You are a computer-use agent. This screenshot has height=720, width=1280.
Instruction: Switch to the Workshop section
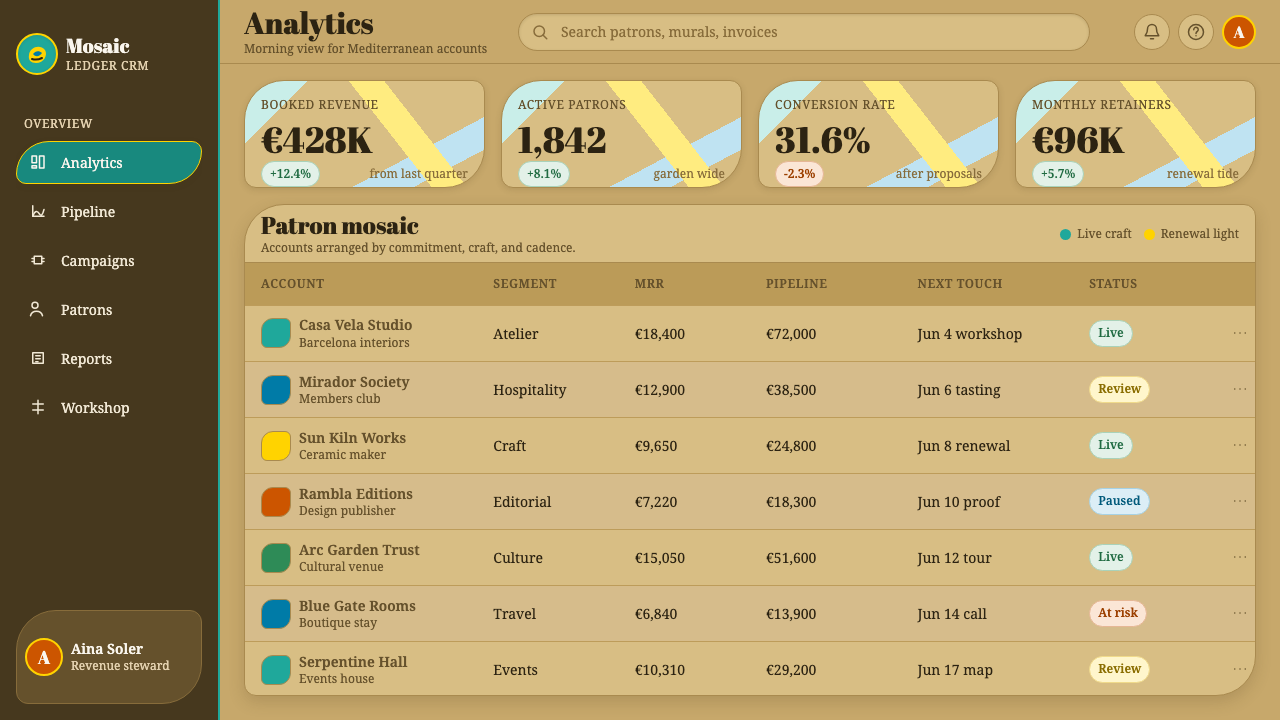pos(109,407)
